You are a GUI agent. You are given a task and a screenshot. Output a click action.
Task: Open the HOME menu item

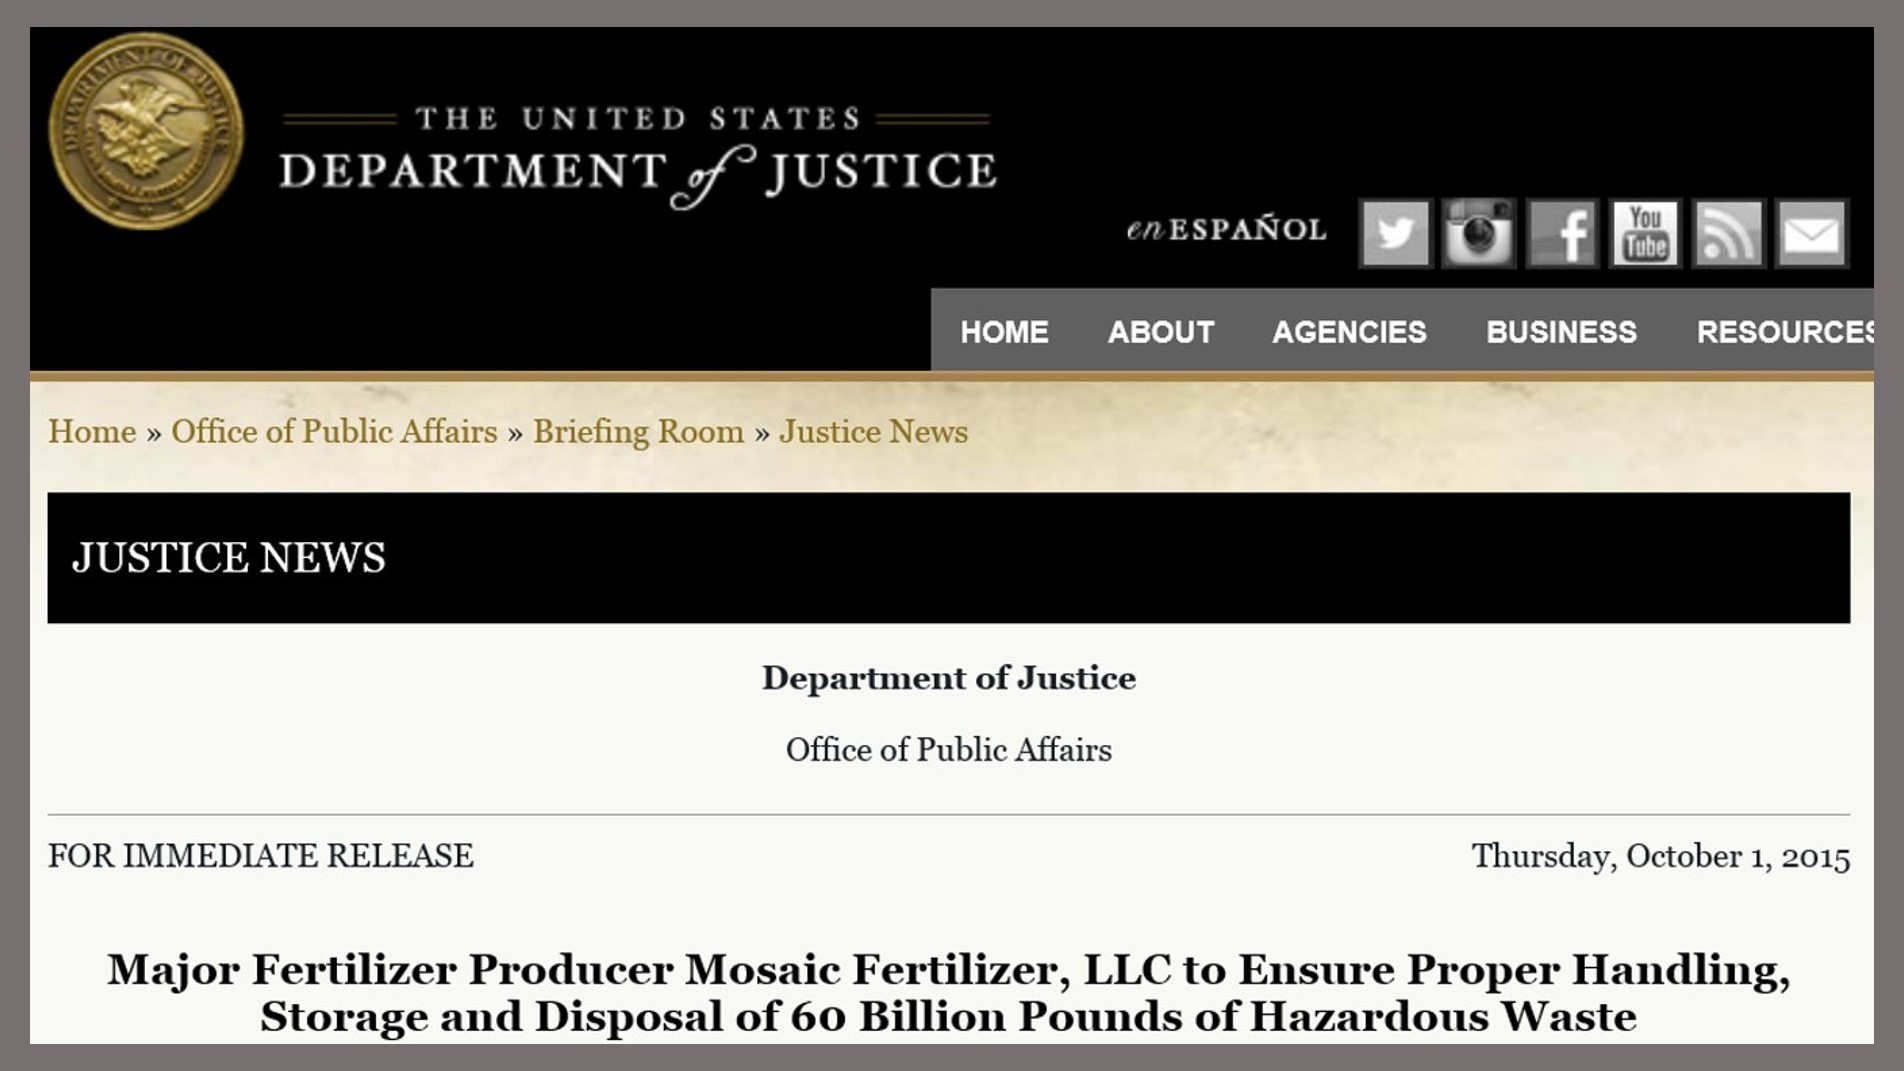coord(1004,332)
